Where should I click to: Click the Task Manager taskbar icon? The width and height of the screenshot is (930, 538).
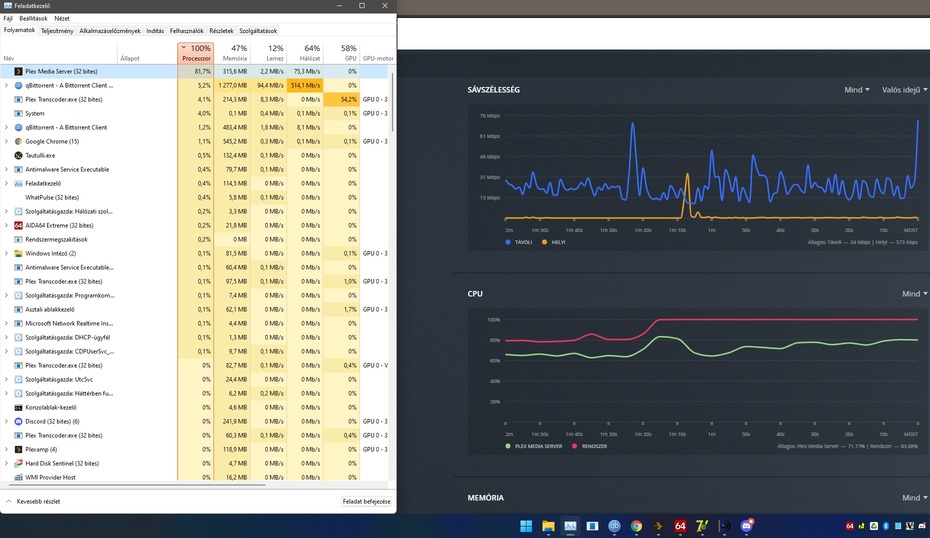pos(570,526)
